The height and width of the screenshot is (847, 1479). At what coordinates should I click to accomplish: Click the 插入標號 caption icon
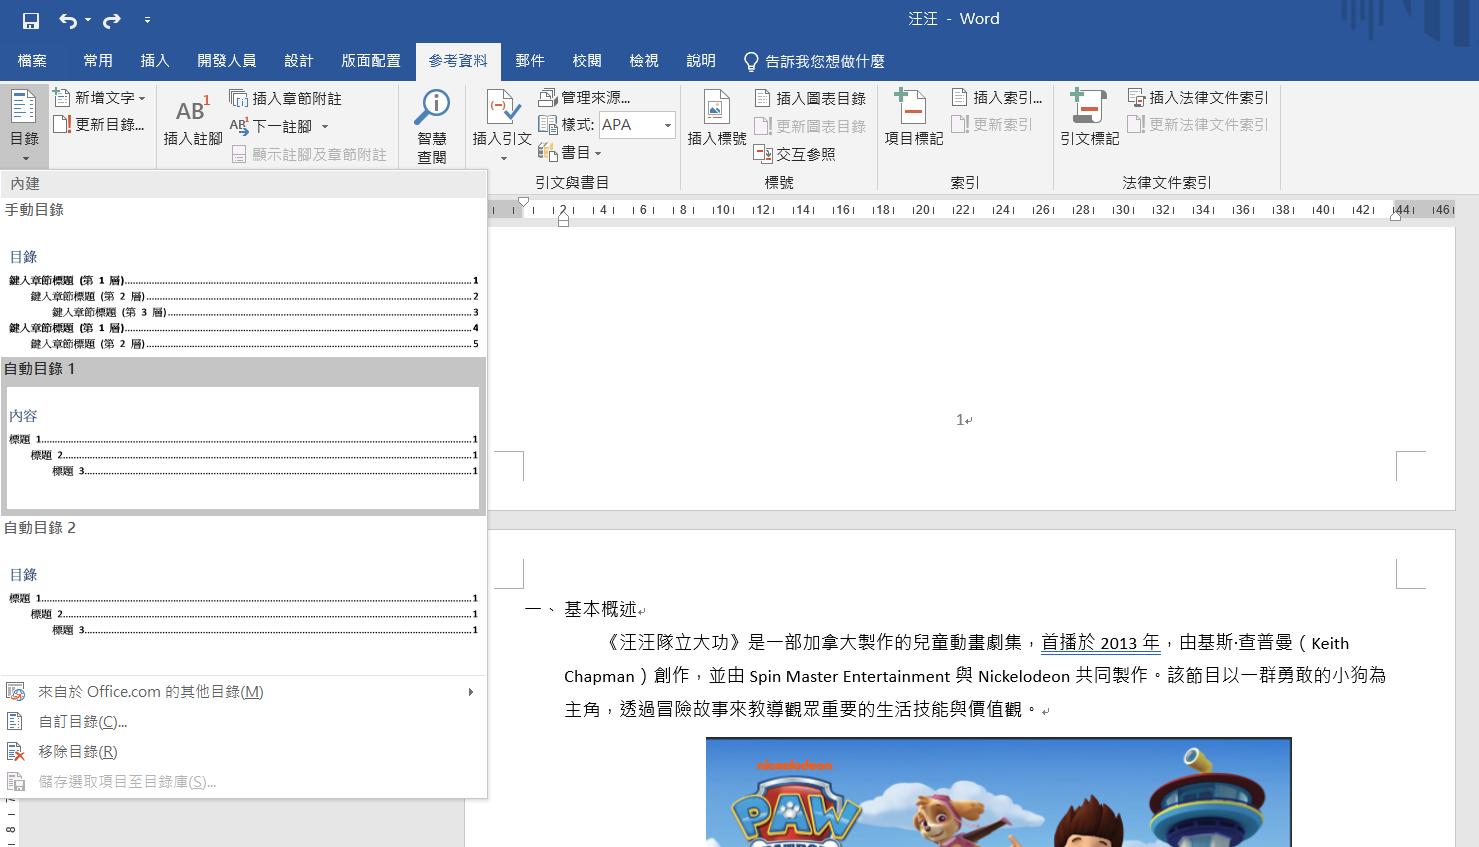coord(717,120)
